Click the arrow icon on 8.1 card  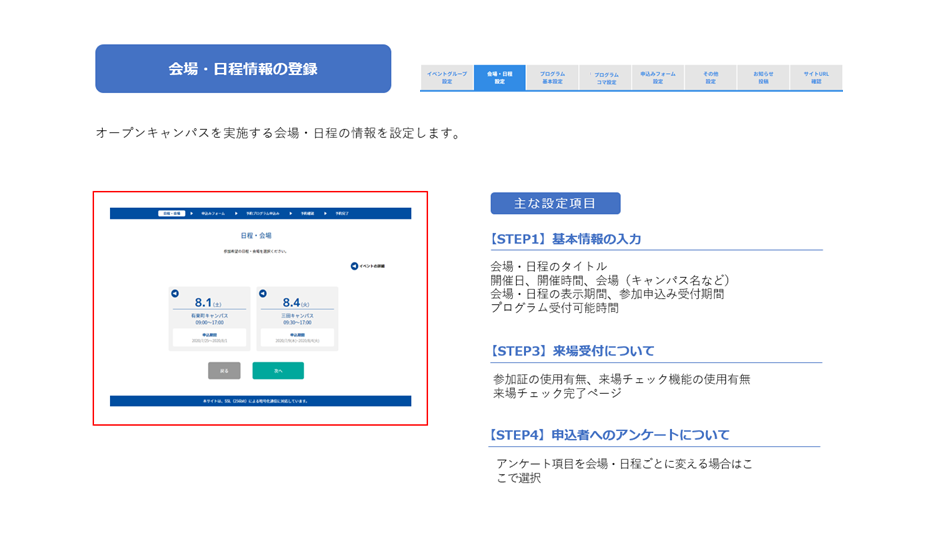[x=175, y=294]
